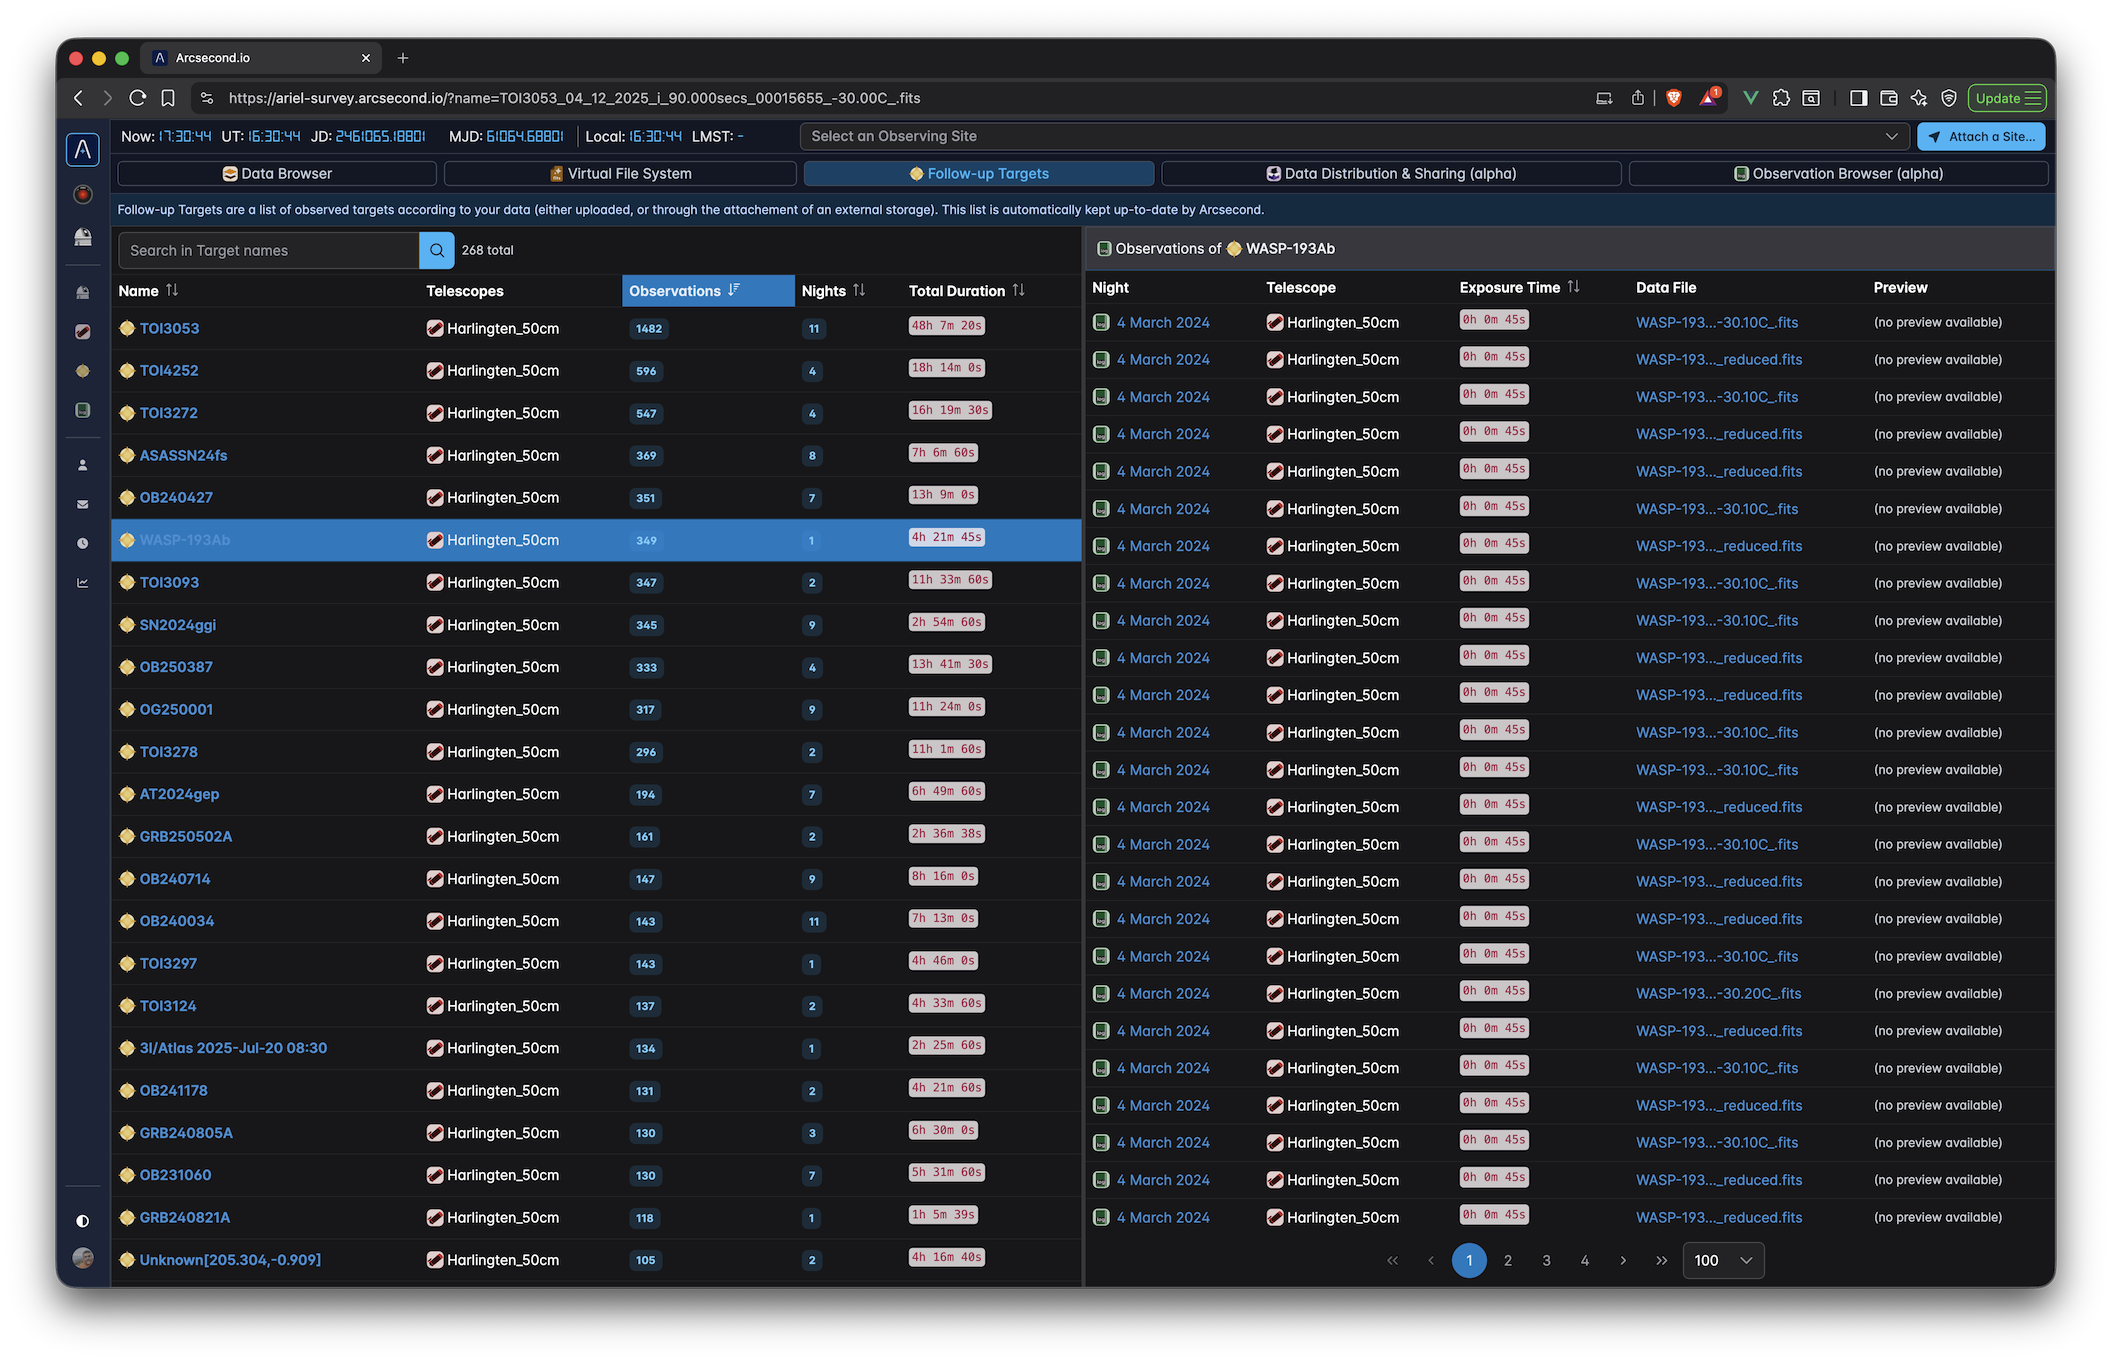Click the Attach a Site button

click(x=1980, y=137)
